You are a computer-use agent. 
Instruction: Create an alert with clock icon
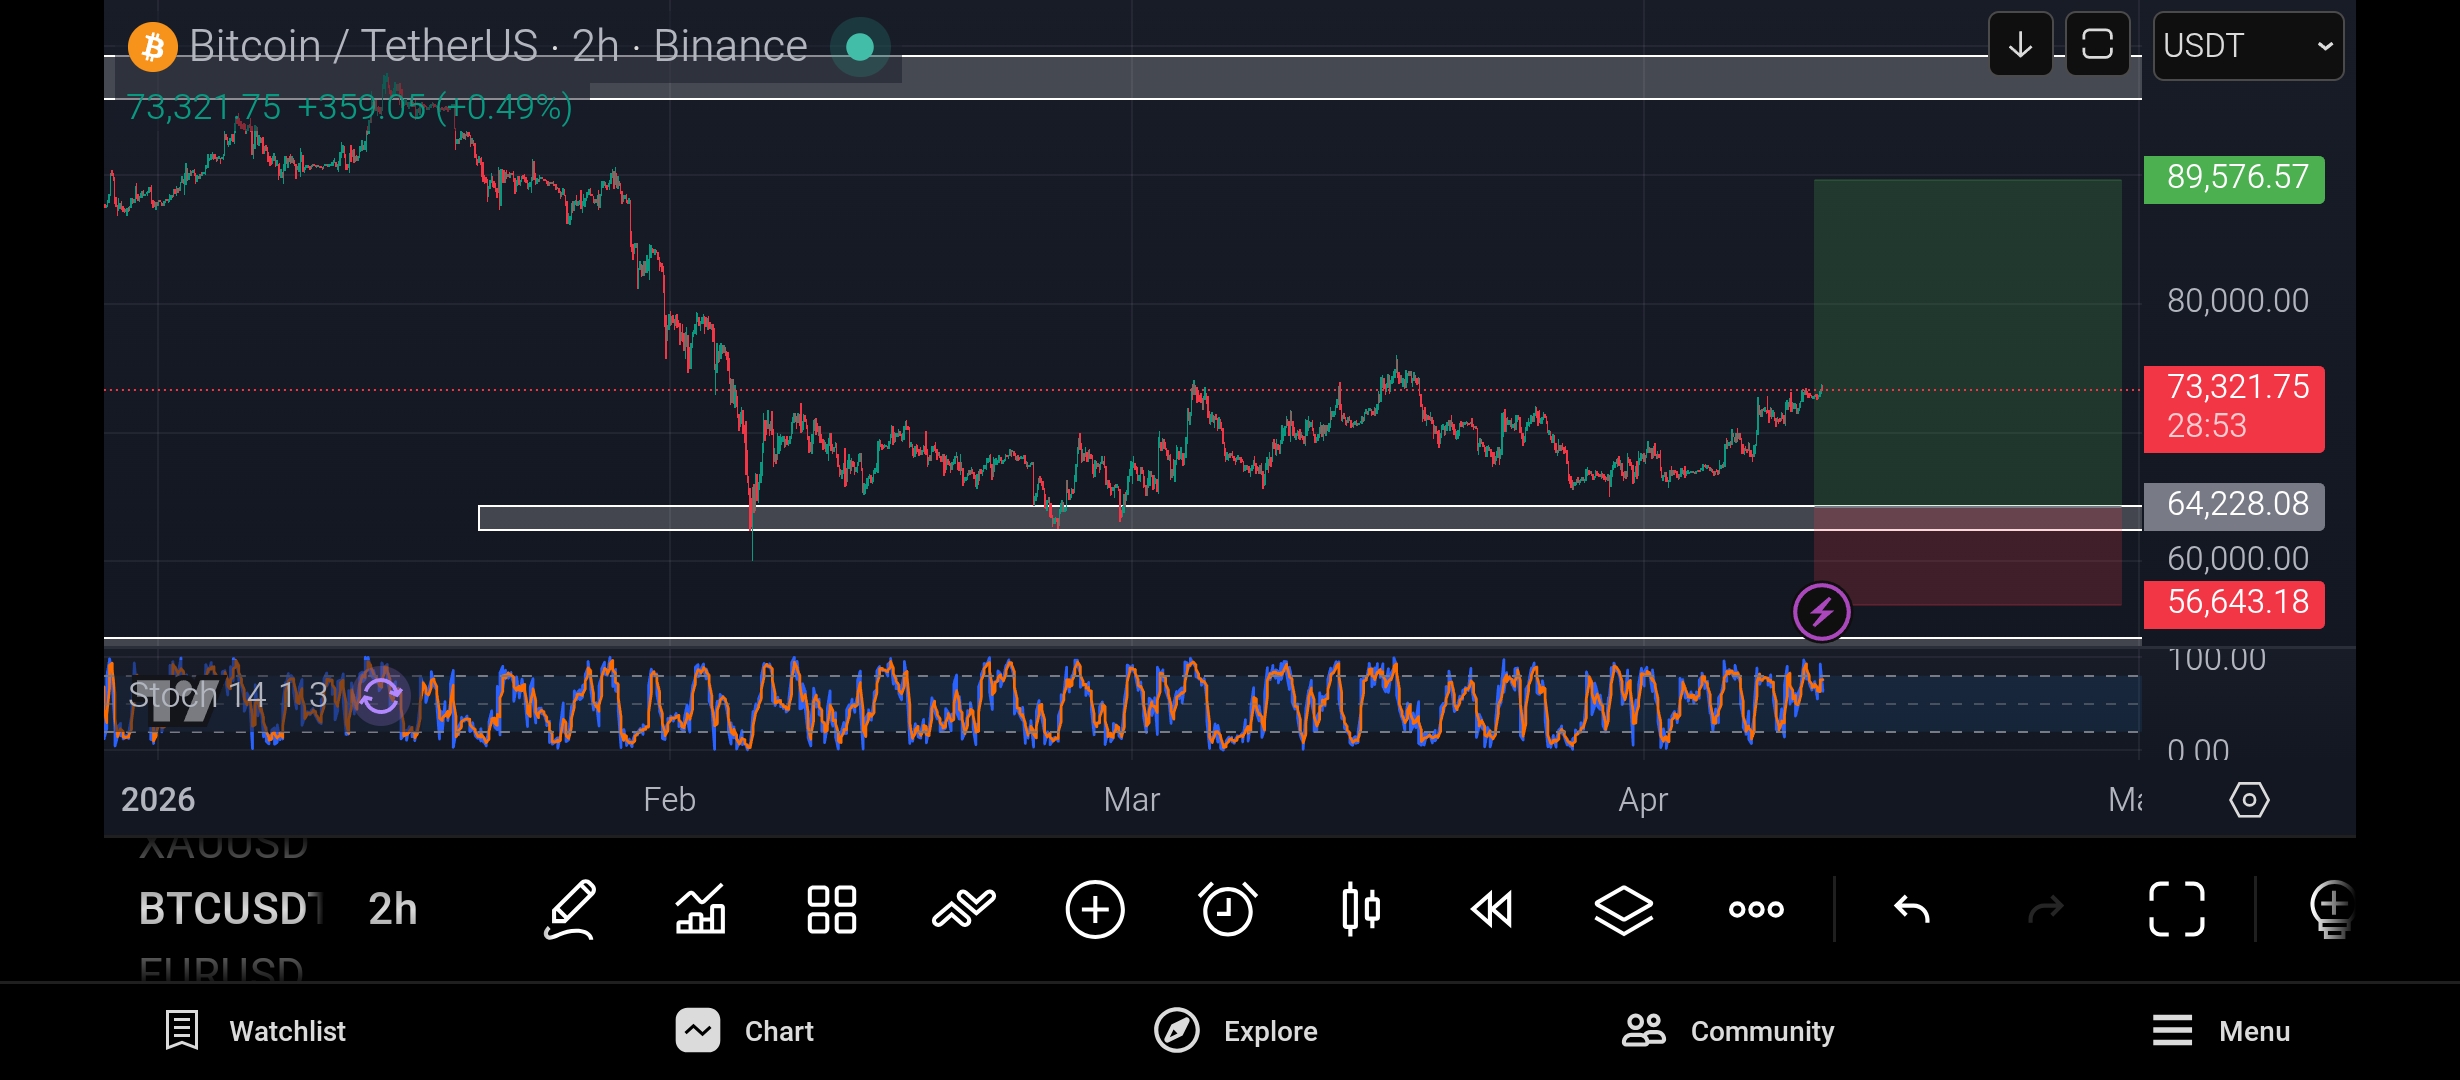[1227, 909]
